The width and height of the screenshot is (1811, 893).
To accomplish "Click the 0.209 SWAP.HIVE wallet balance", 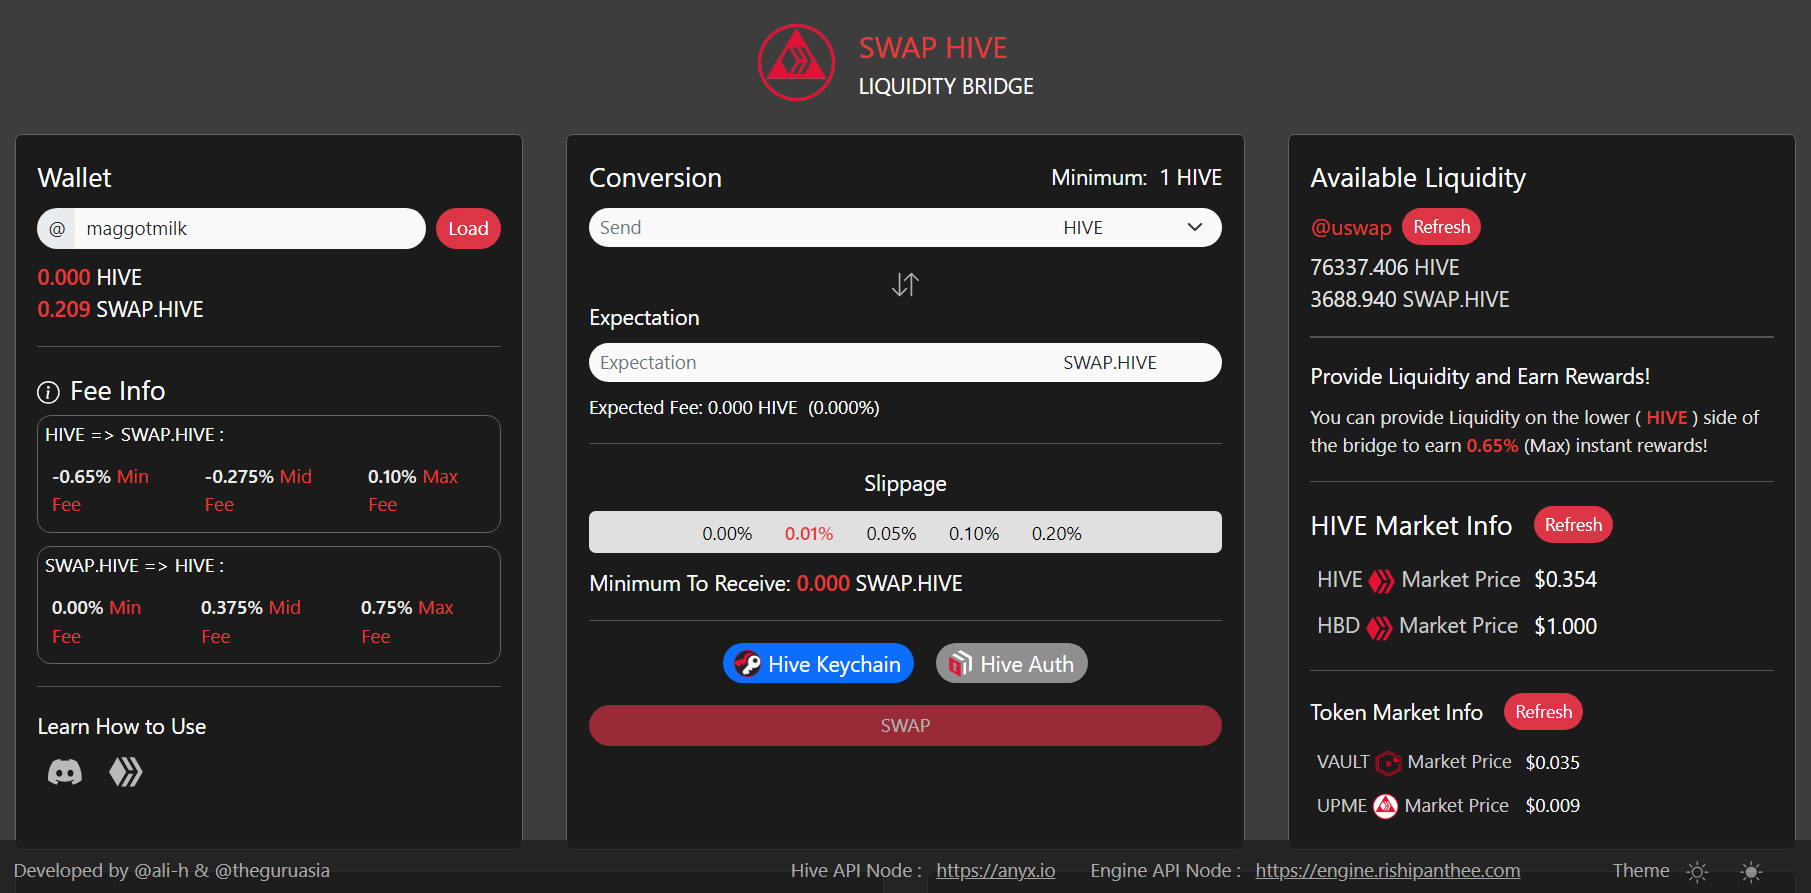I will point(120,310).
